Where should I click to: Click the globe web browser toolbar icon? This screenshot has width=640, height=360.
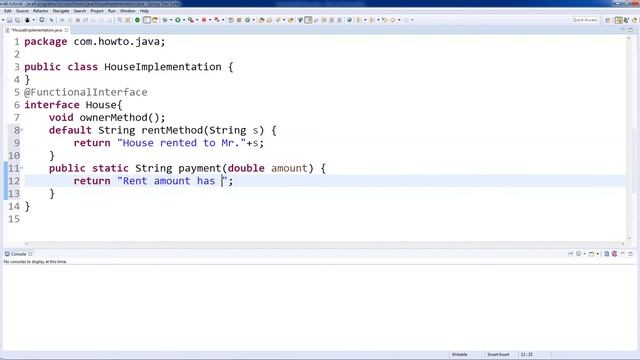(x=349, y=20)
